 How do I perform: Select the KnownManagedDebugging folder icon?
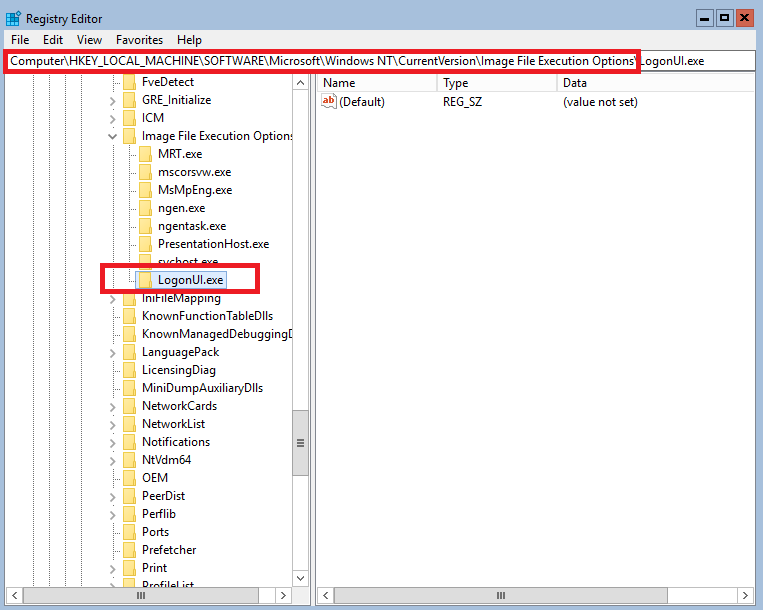pyautogui.click(x=129, y=334)
